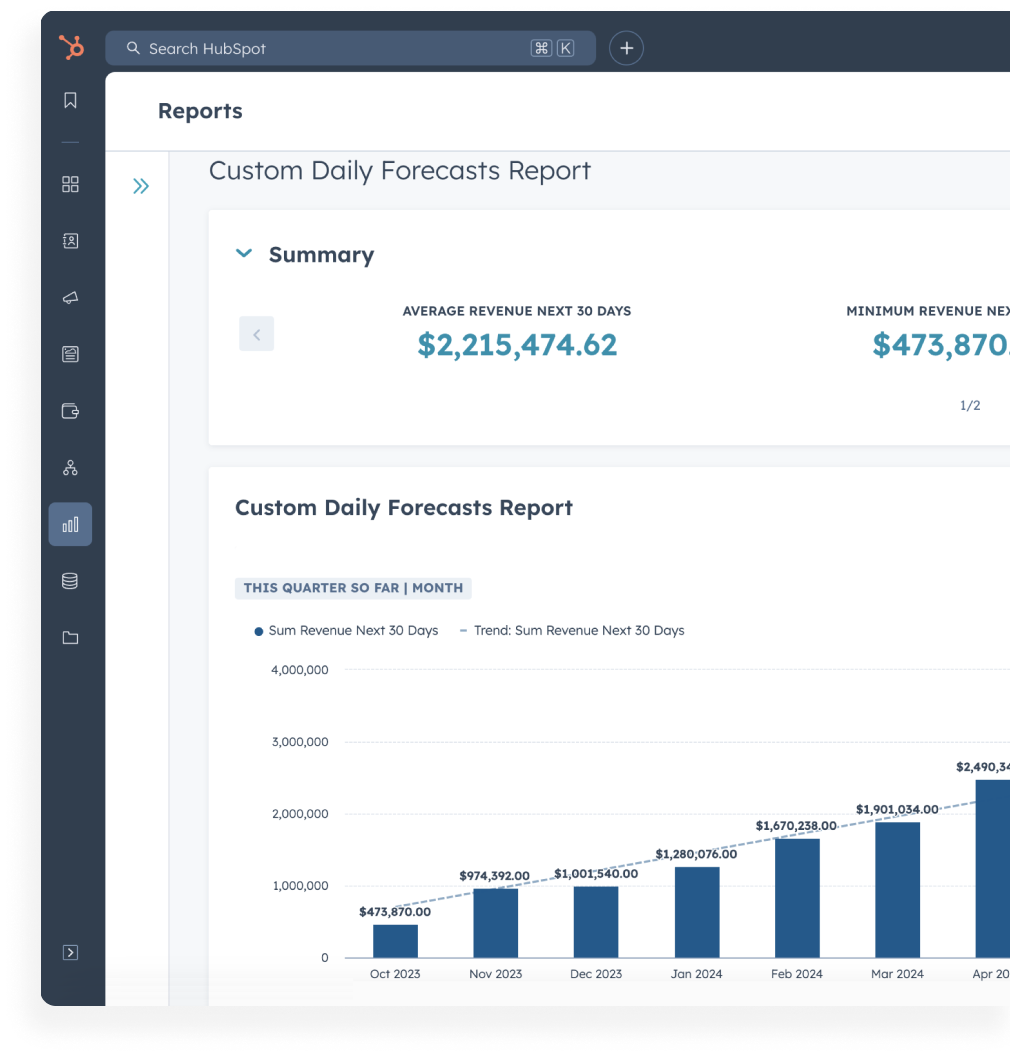1010x1056 pixels.
Task: Open the Library folder icon
Action: (70, 638)
